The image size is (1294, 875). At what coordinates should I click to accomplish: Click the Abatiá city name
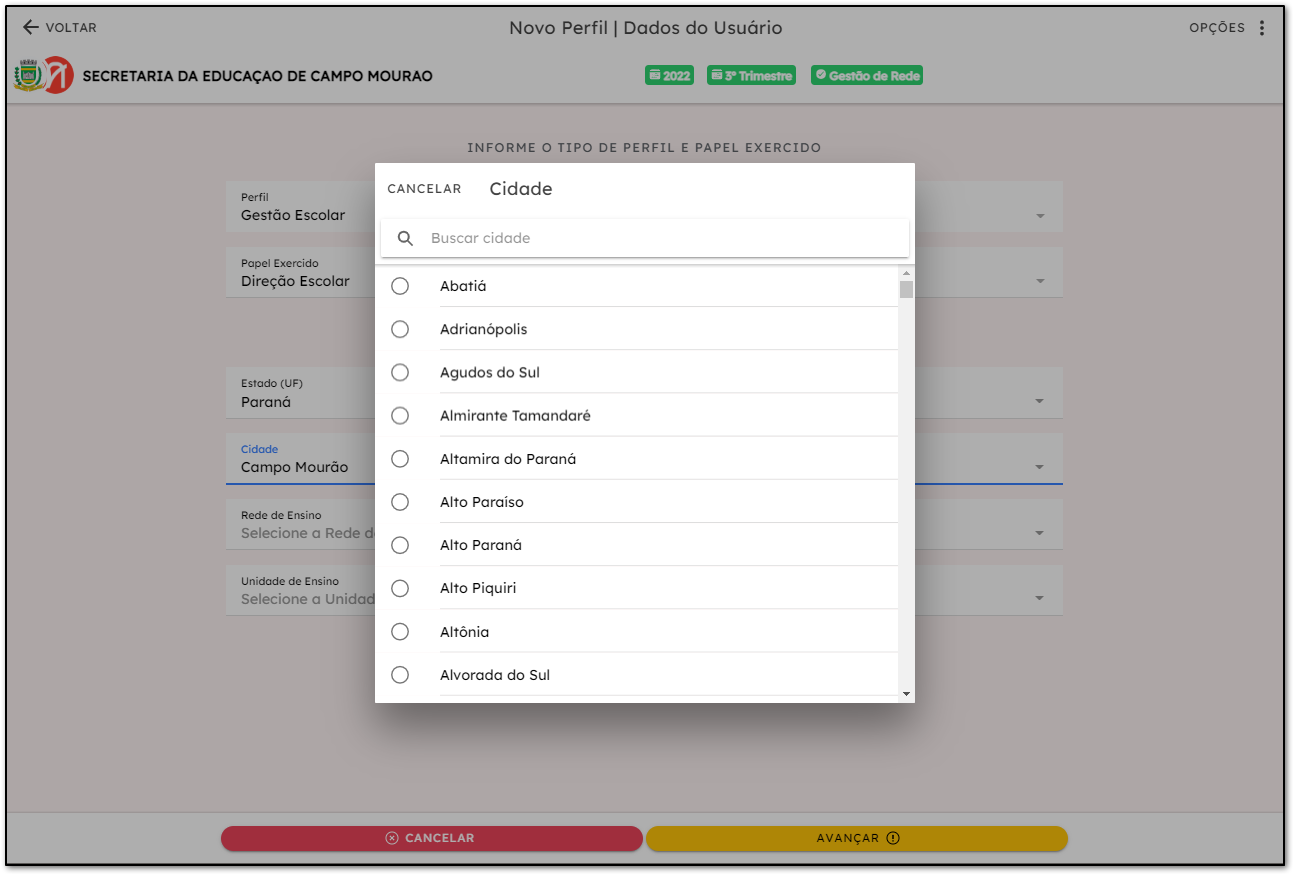pos(463,286)
